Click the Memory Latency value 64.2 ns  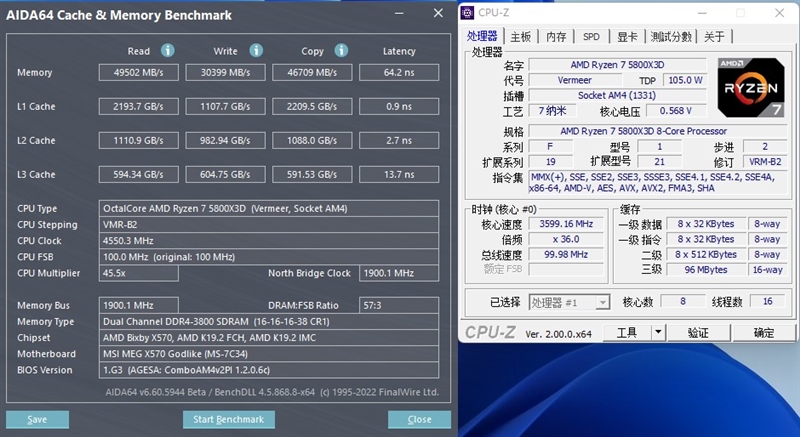pyautogui.click(x=399, y=72)
